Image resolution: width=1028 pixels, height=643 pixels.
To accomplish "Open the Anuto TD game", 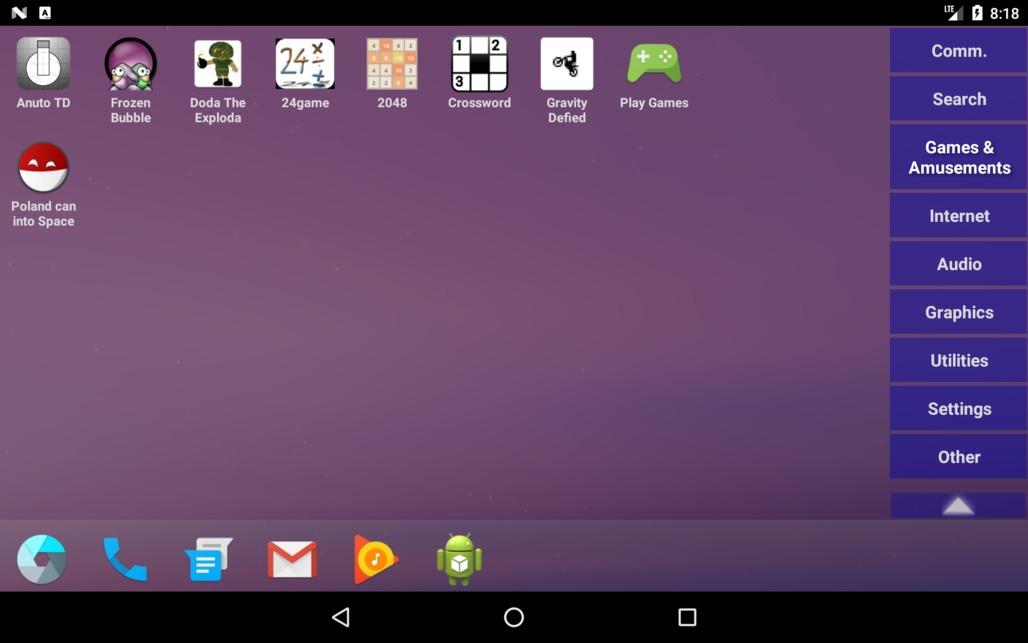I will click(x=43, y=65).
